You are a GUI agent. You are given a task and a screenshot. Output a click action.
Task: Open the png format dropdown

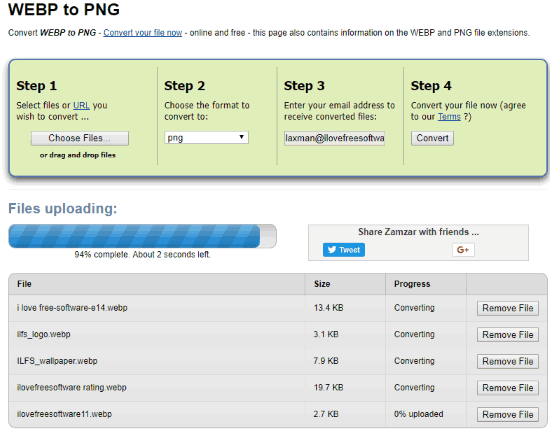coord(206,138)
